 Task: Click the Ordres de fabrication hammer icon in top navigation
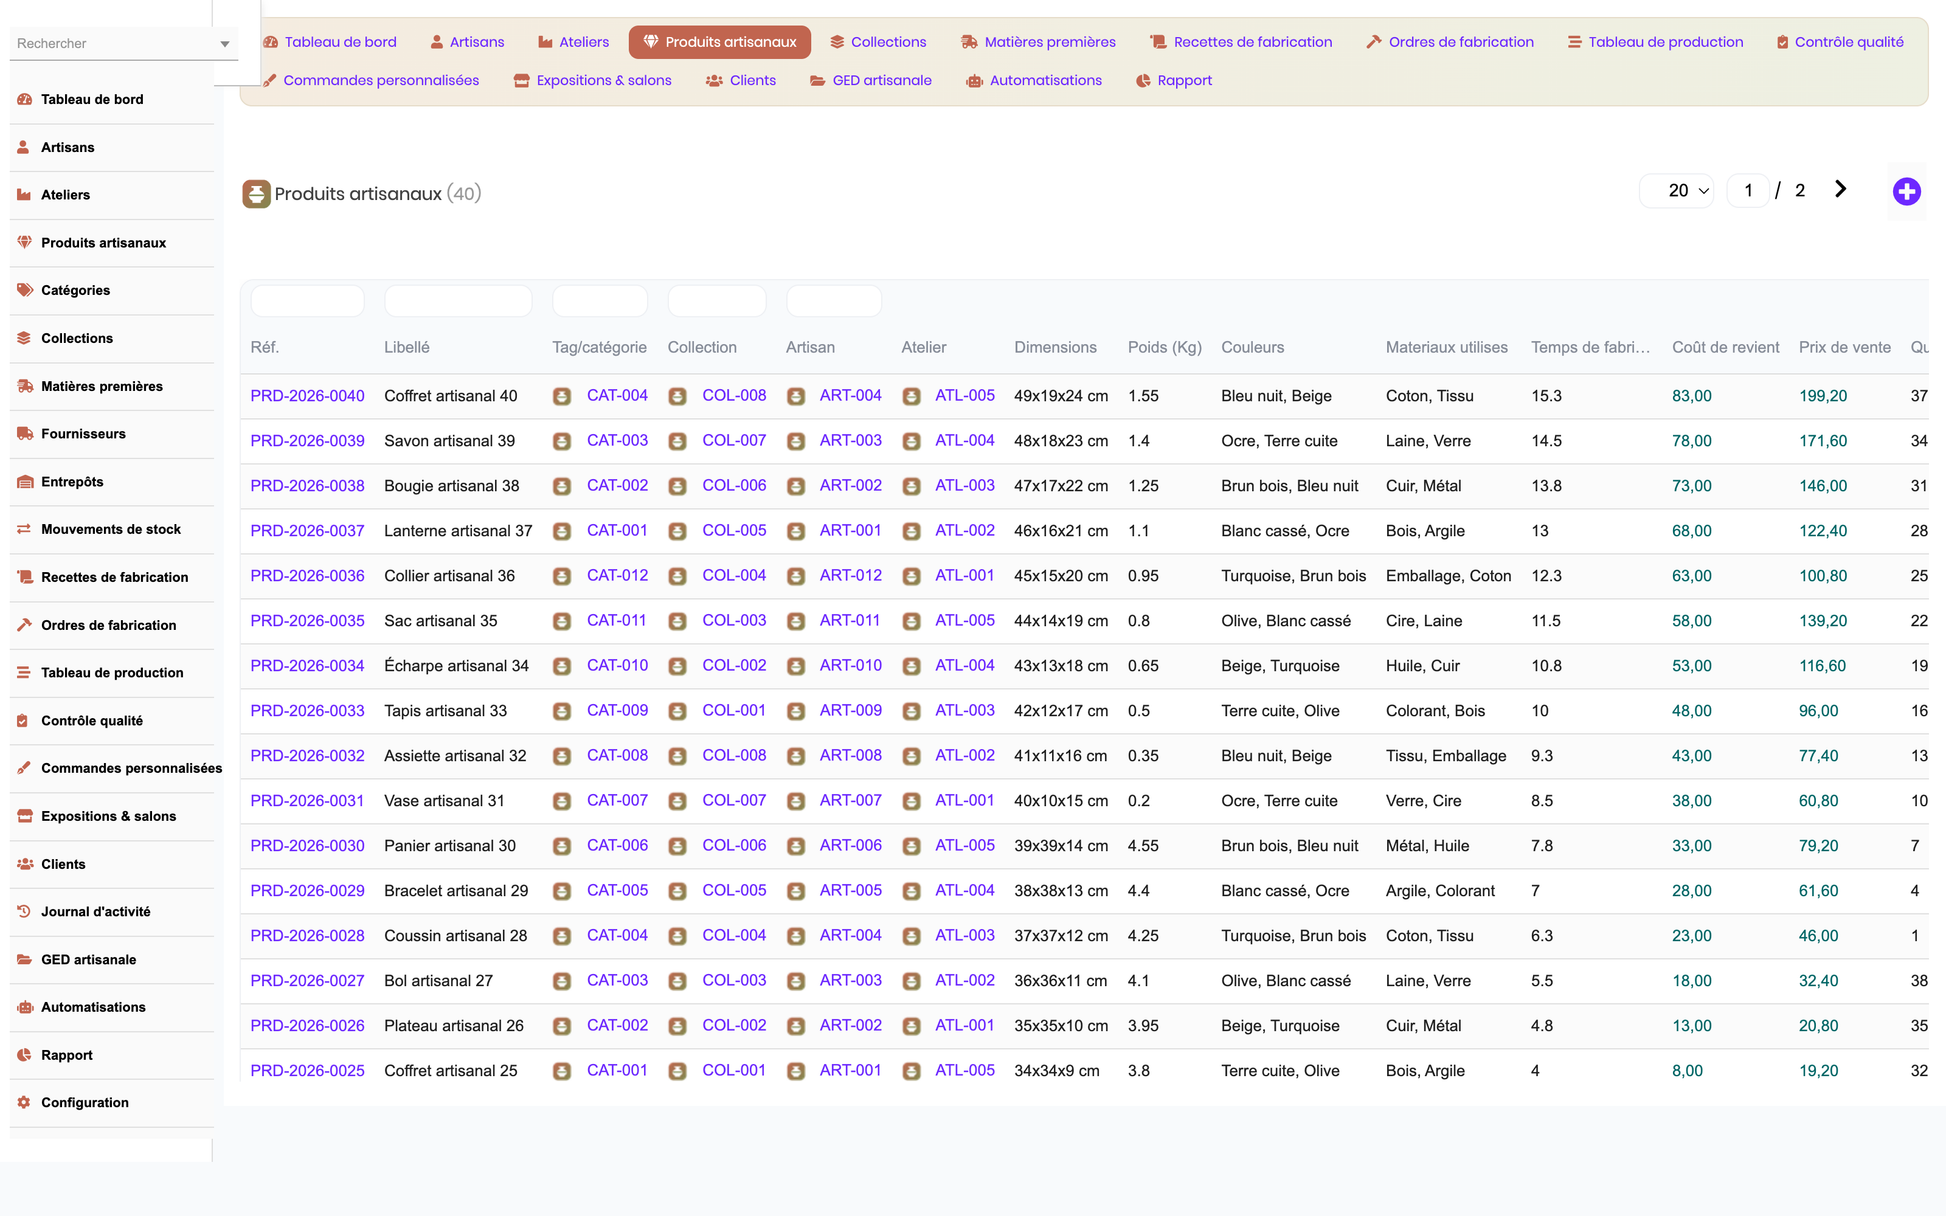point(1374,42)
